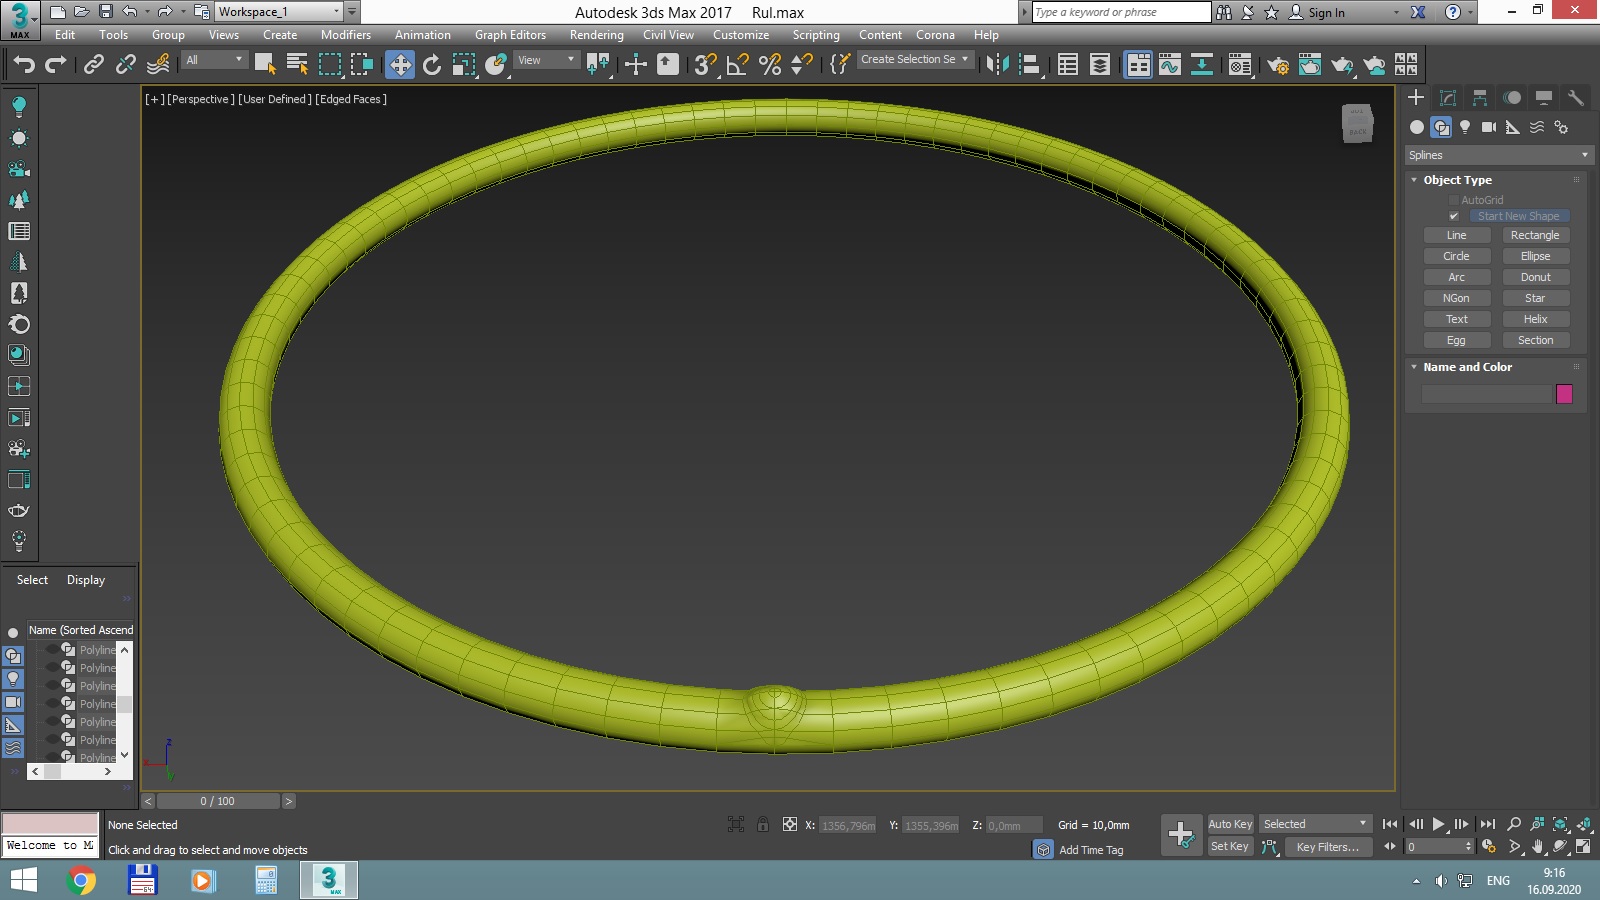Toggle Auto Key animation mode

(1230, 824)
